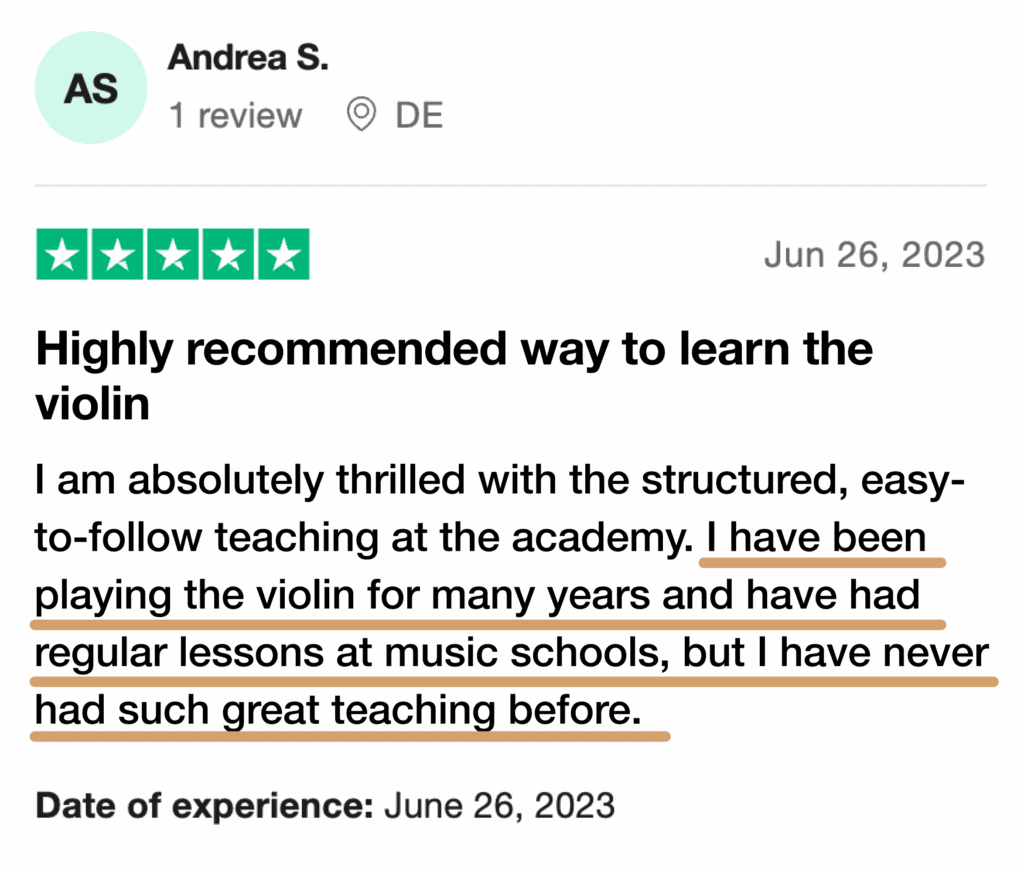Click the "1 review" count

235,116
